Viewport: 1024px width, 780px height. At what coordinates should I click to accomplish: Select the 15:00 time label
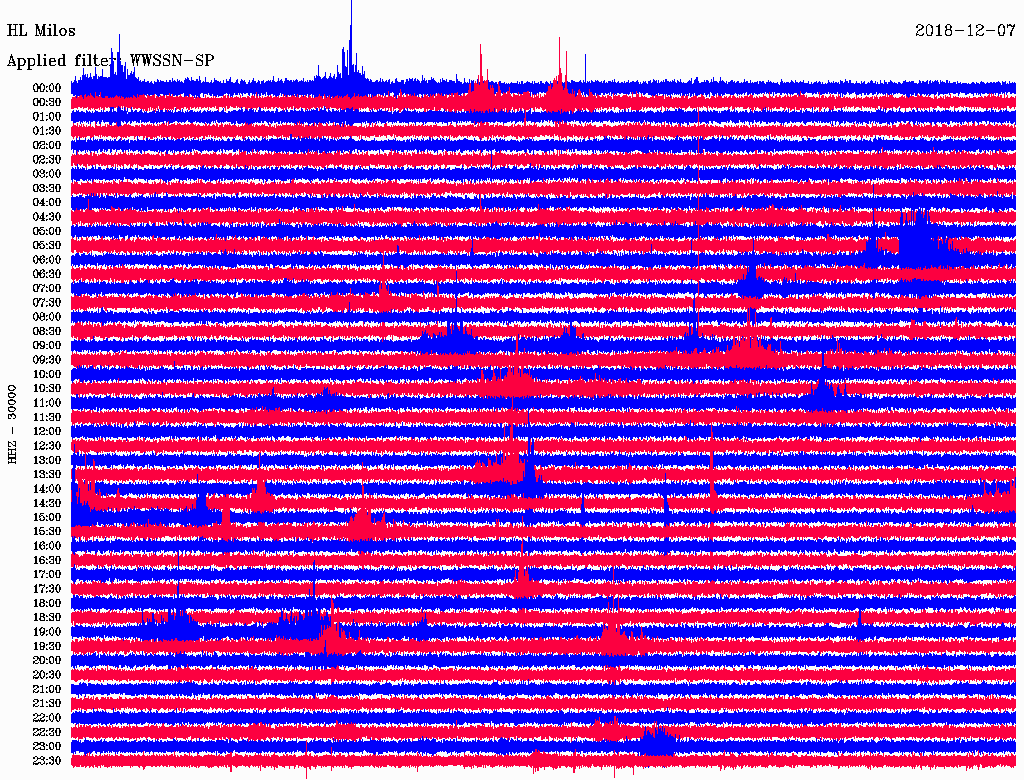47,517
